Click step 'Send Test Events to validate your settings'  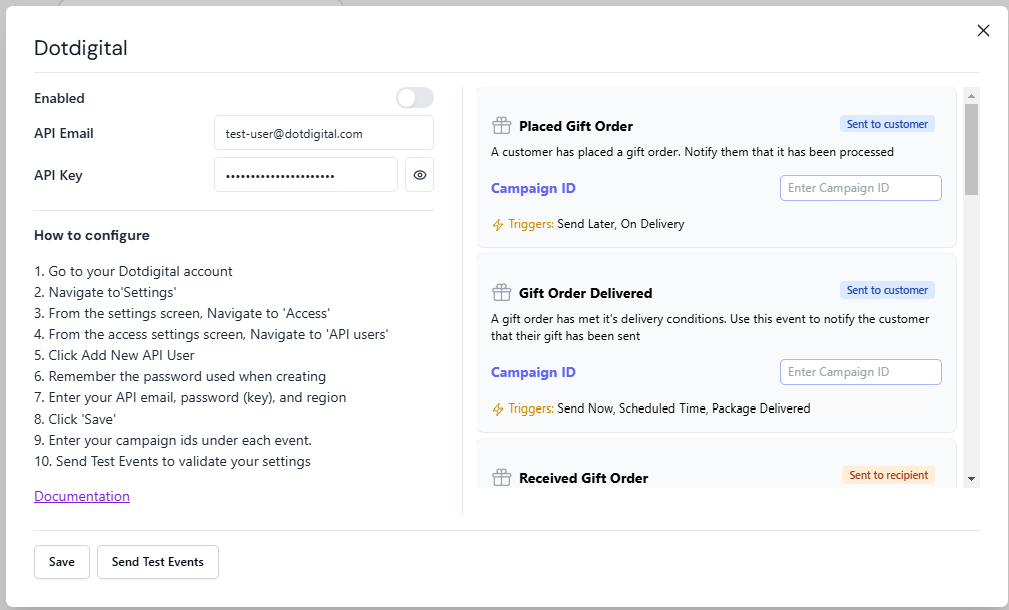pos(172,461)
